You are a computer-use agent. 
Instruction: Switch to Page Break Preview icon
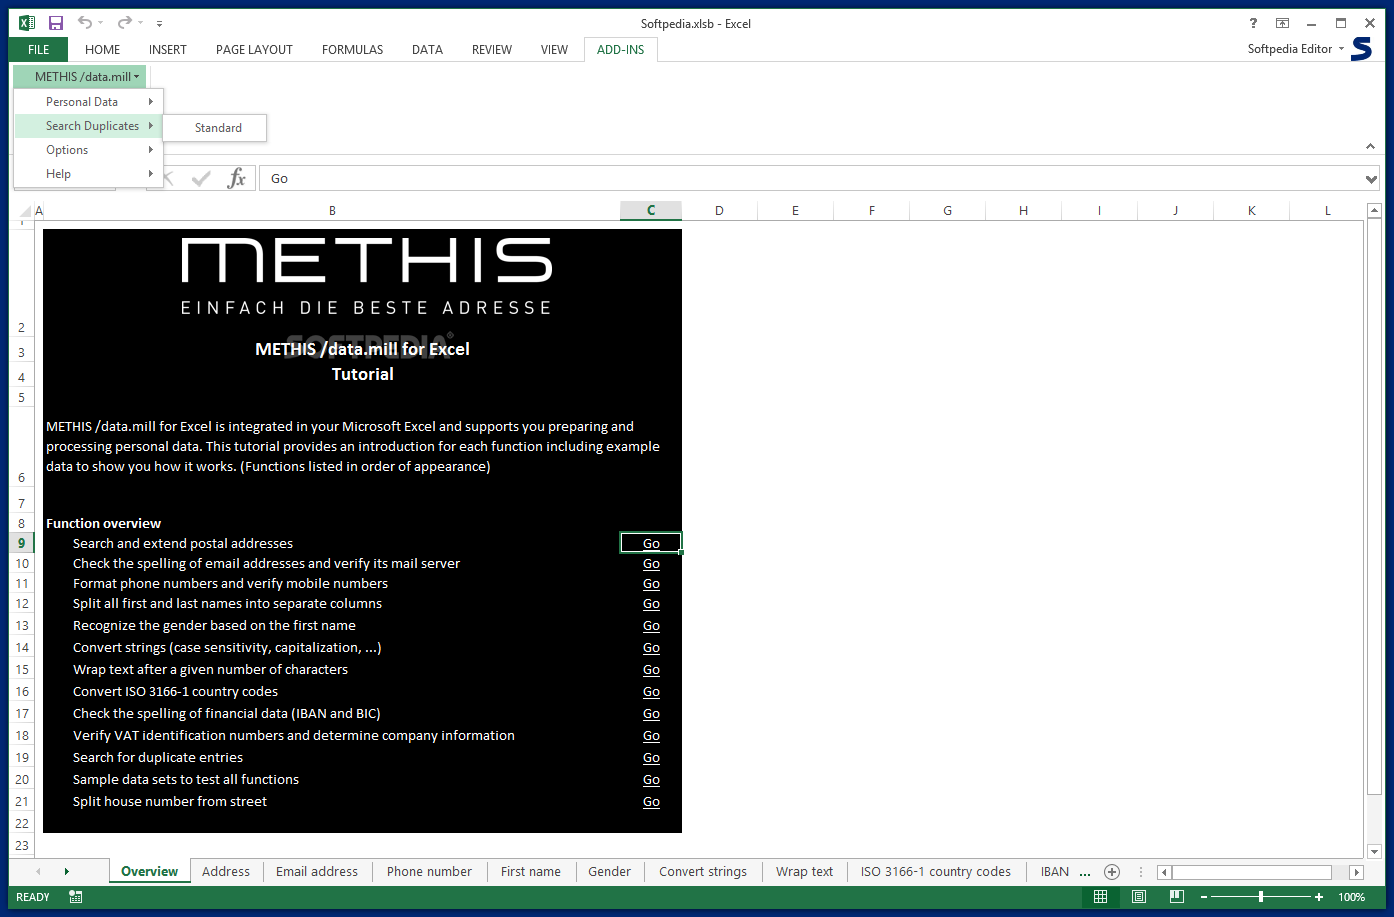coord(1177,897)
